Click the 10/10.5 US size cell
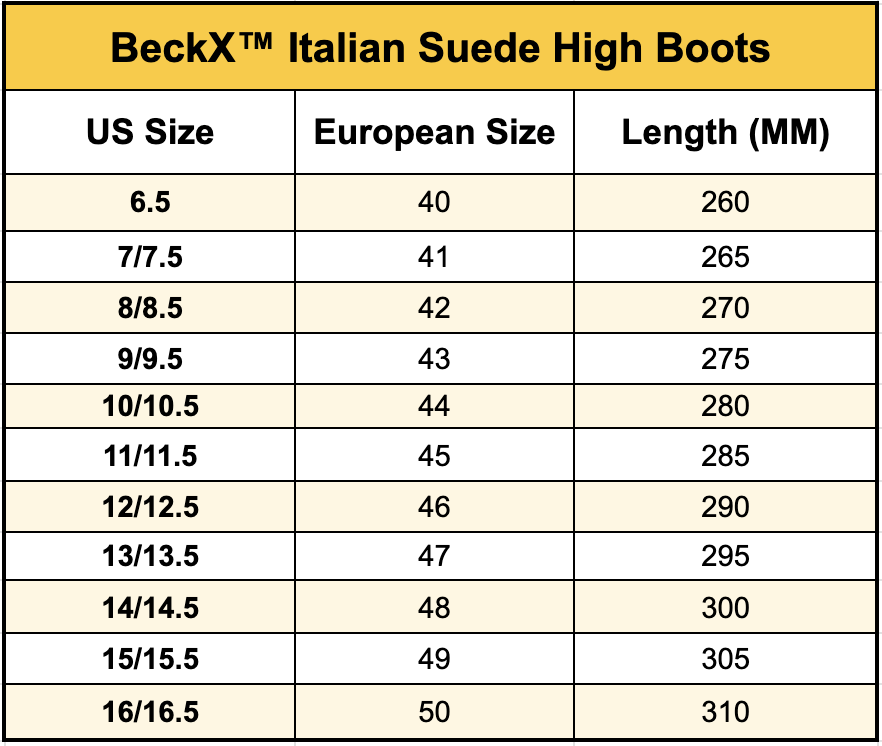The width and height of the screenshot is (882, 746). pyautogui.click(x=150, y=407)
